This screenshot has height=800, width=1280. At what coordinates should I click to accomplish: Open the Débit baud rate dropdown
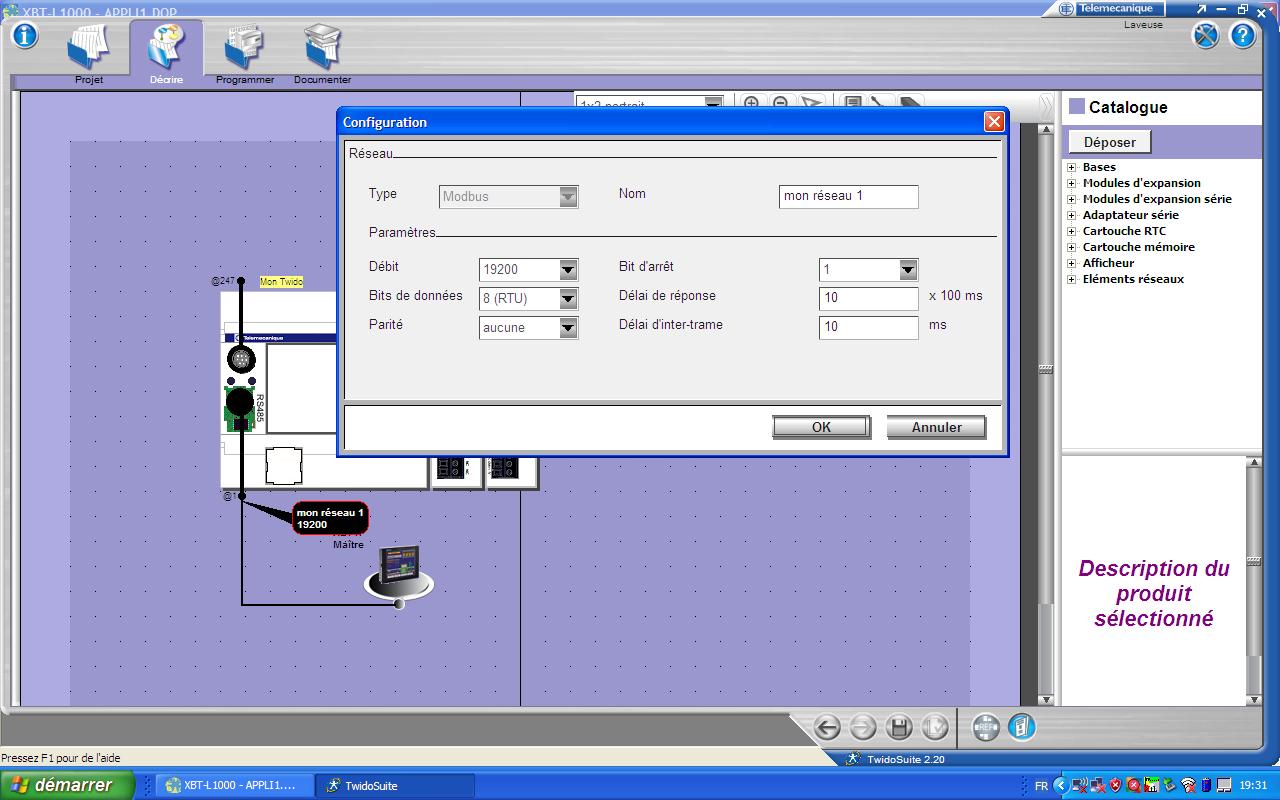click(568, 269)
